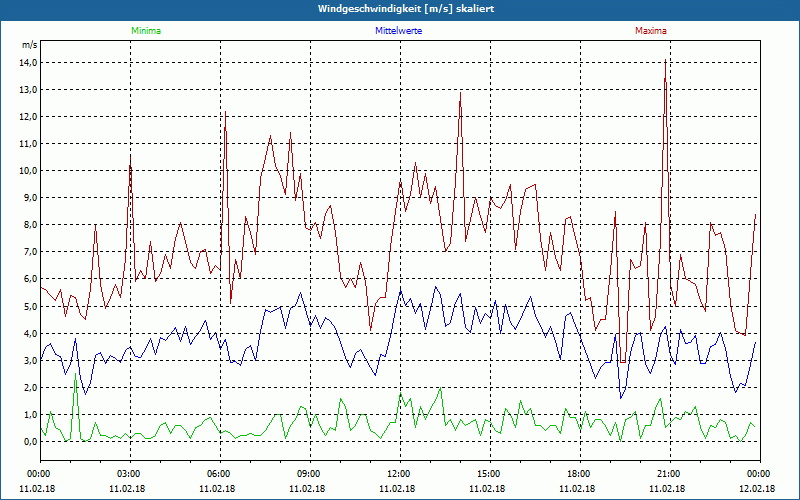Click the '14,0' y-axis value
Viewport: 800px width, 500px height.
28,63
